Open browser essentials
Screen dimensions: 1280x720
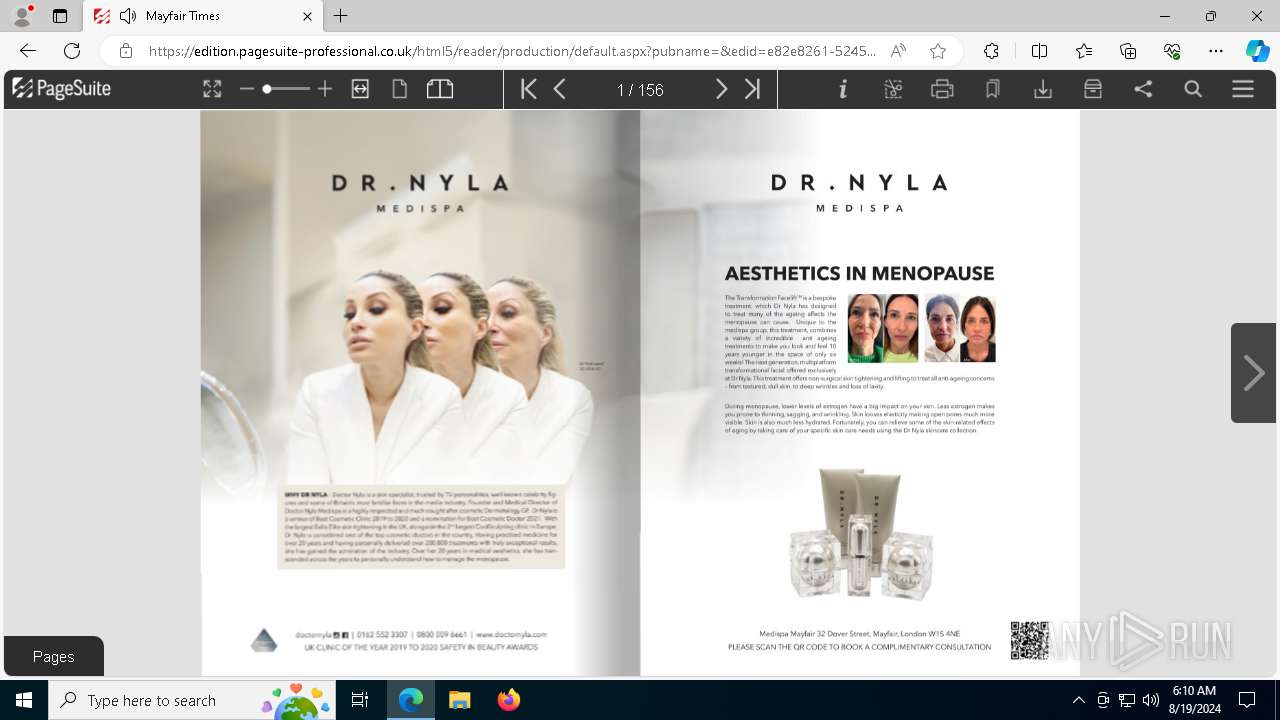coord(1172,51)
